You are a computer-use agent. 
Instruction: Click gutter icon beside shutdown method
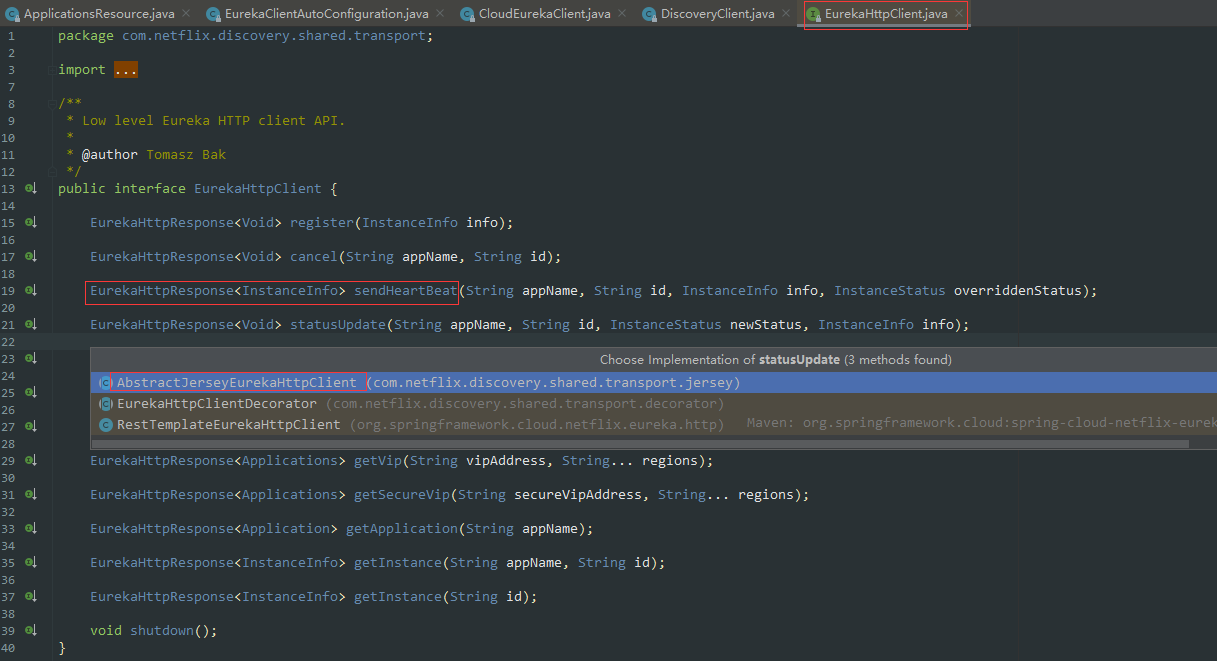(31, 630)
